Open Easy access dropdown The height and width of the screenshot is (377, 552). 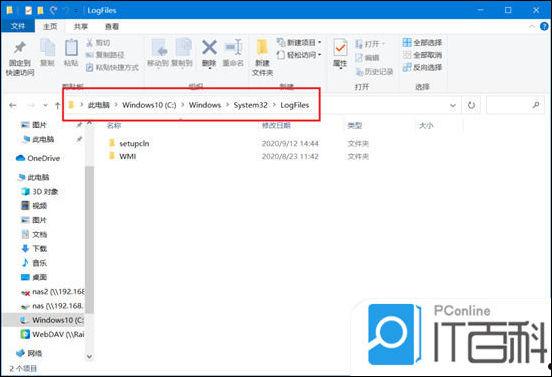[x=300, y=55]
